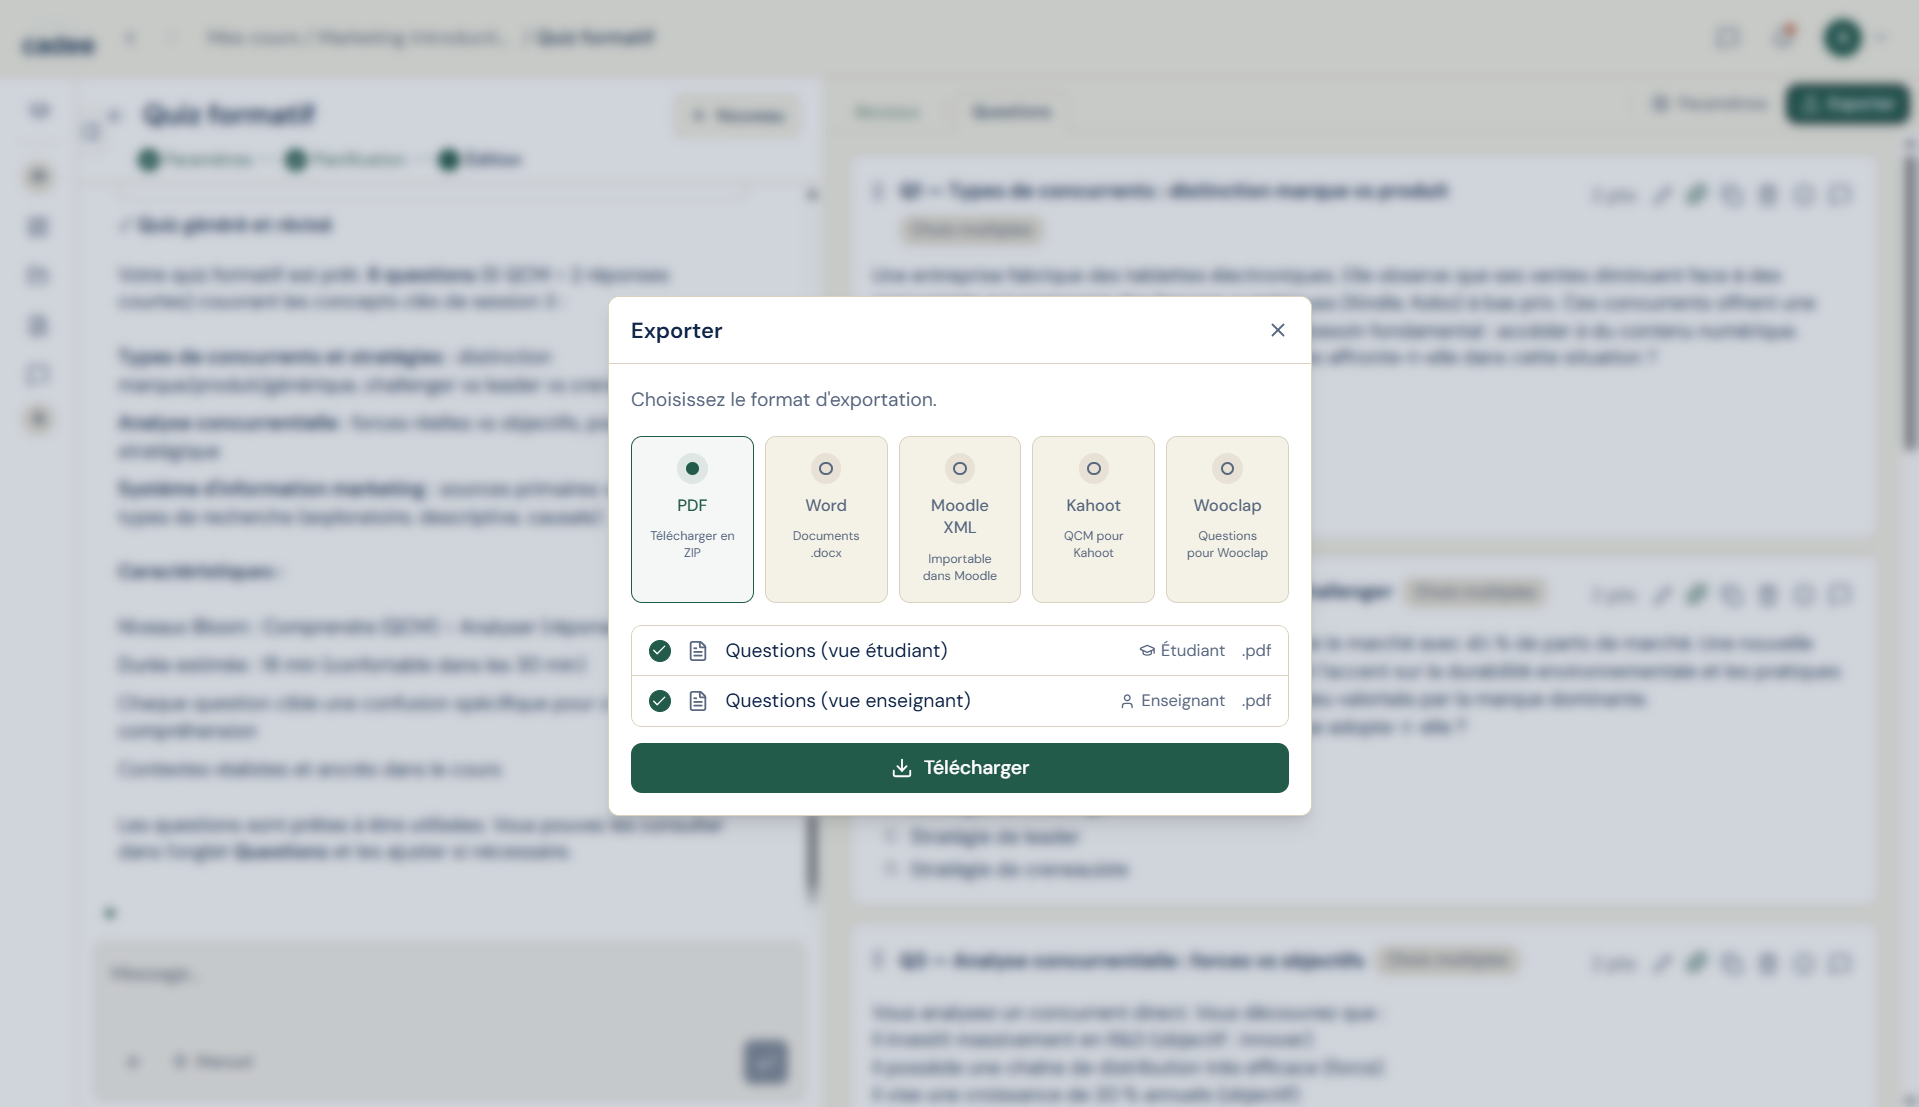The width and height of the screenshot is (1919, 1107).
Task: Choose the Wooclap export format
Action: point(1227,519)
